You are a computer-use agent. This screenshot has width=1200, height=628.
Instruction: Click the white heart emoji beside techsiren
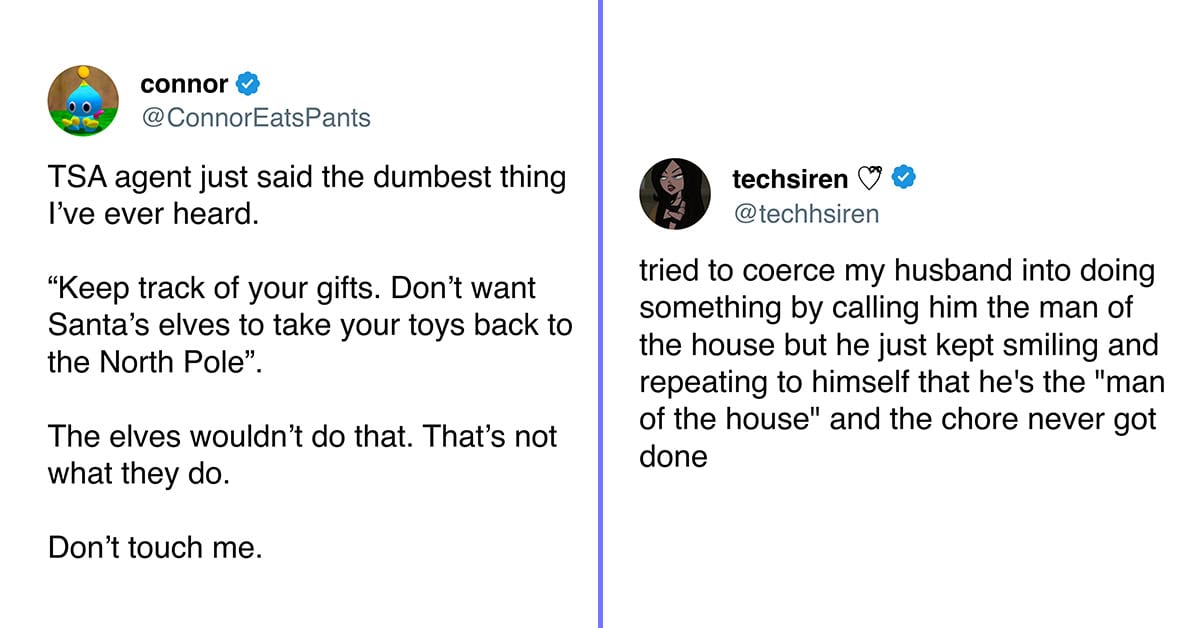pos(869,180)
